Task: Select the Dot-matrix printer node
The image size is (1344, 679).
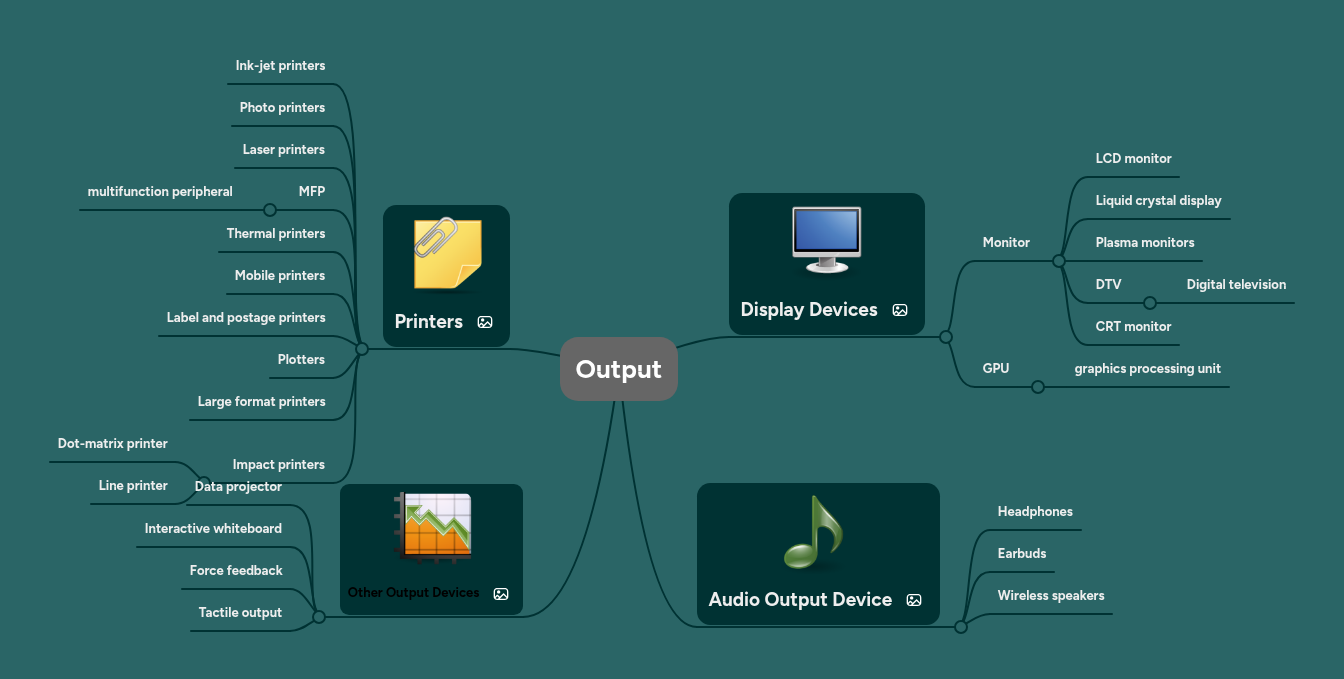Action: [113, 444]
